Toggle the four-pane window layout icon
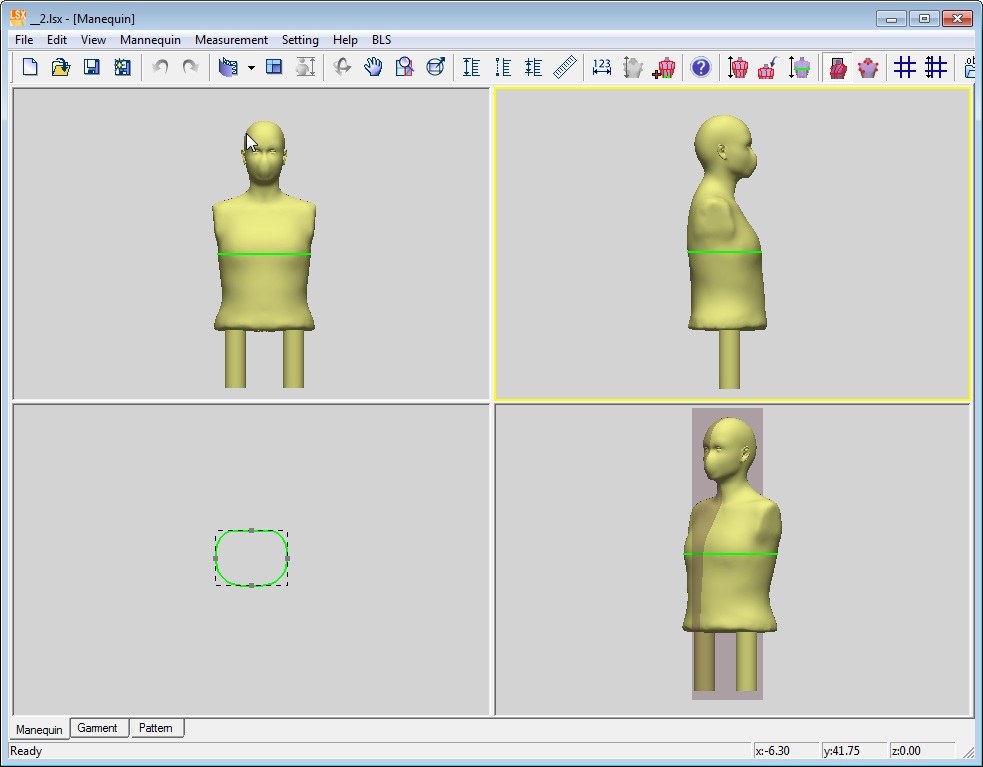The image size is (983, 767). [274, 67]
